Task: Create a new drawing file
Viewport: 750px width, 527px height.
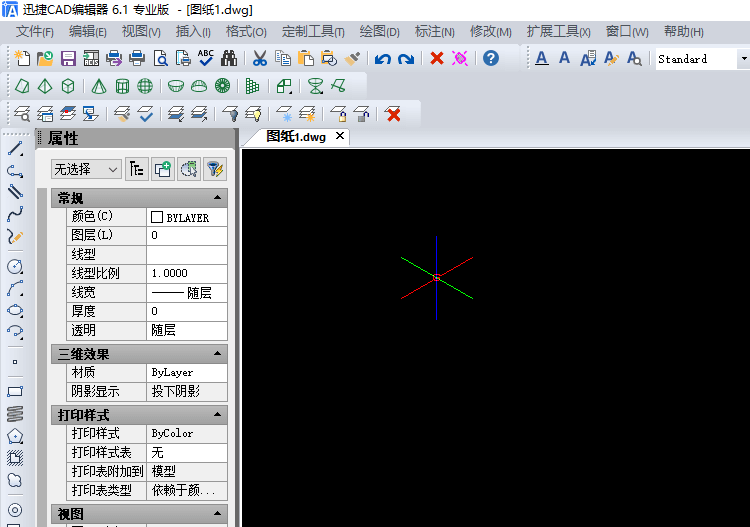Action: (22, 58)
